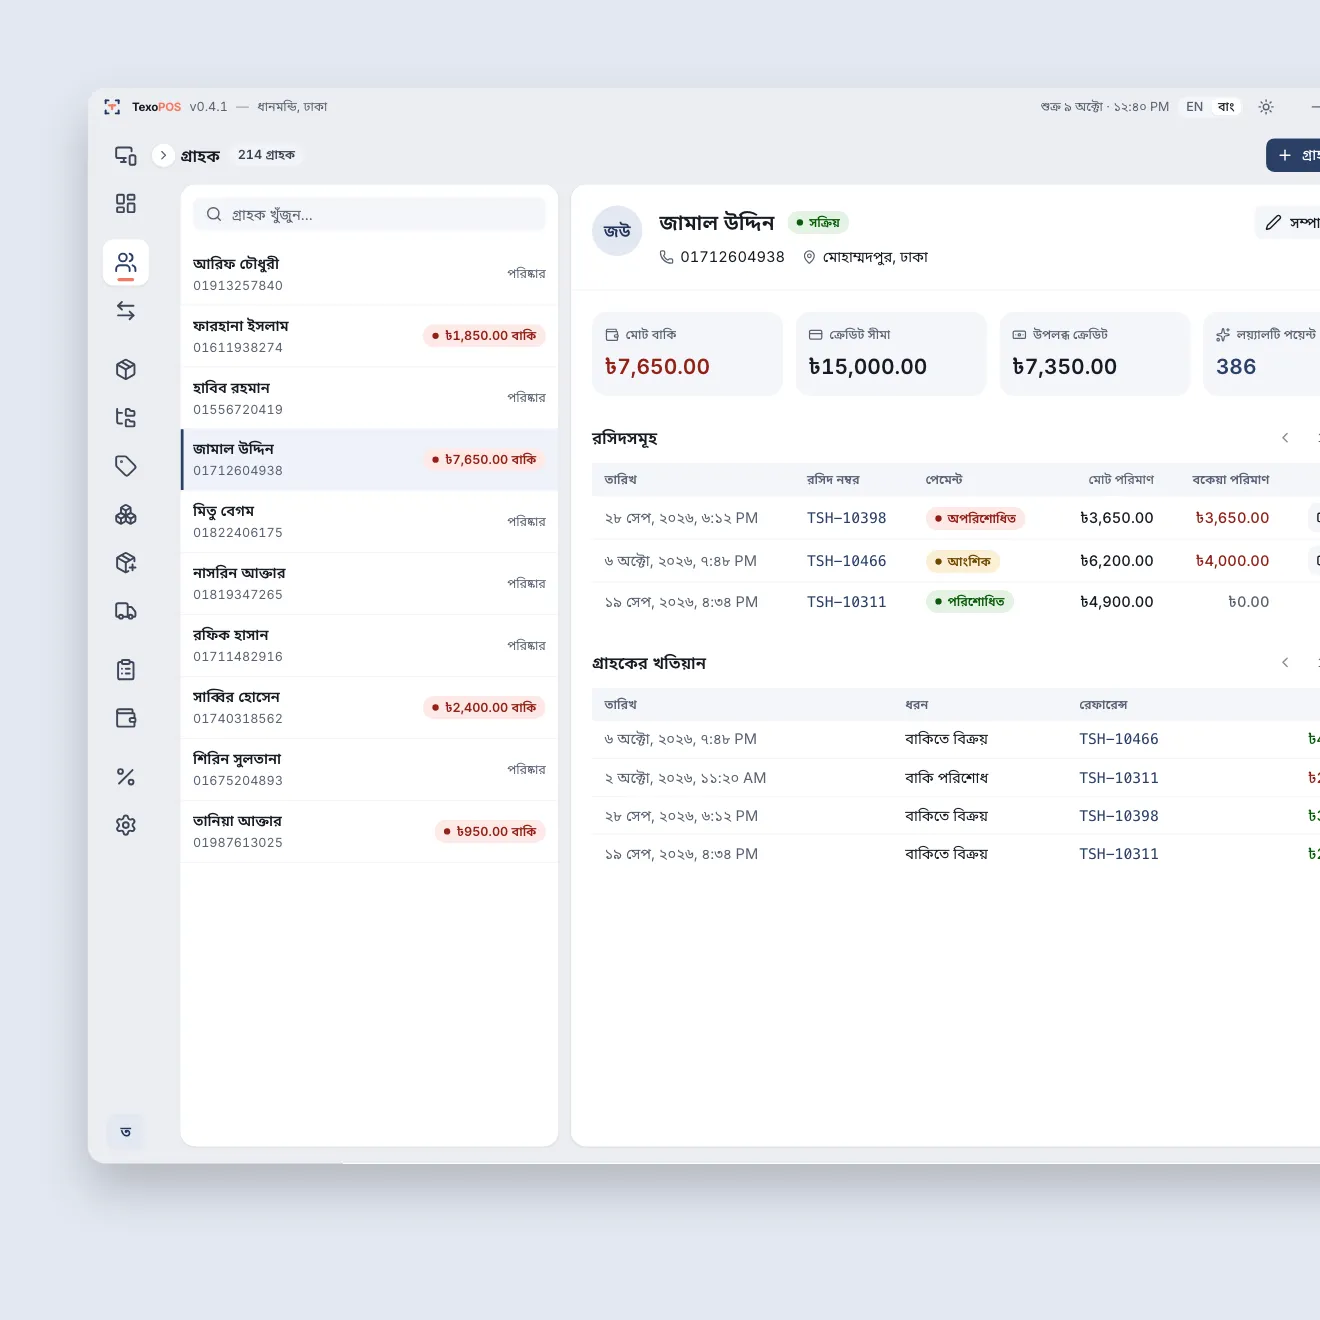The height and width of the screenshot is (1320, 1320).
Task: Select customer ফারহানা ইসলাম from list
Action: click(x=369, y=336)
